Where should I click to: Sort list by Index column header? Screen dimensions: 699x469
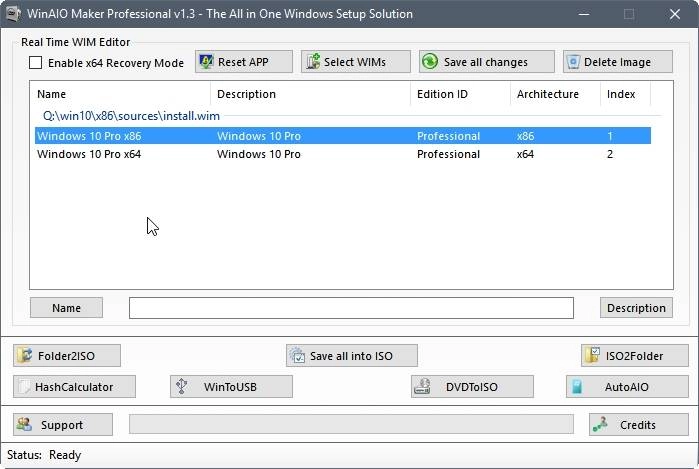(625, 94)
